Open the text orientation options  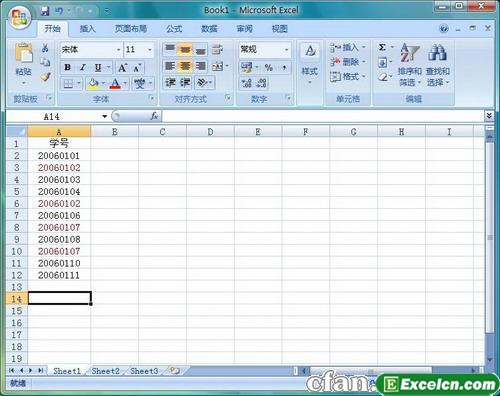202,82
